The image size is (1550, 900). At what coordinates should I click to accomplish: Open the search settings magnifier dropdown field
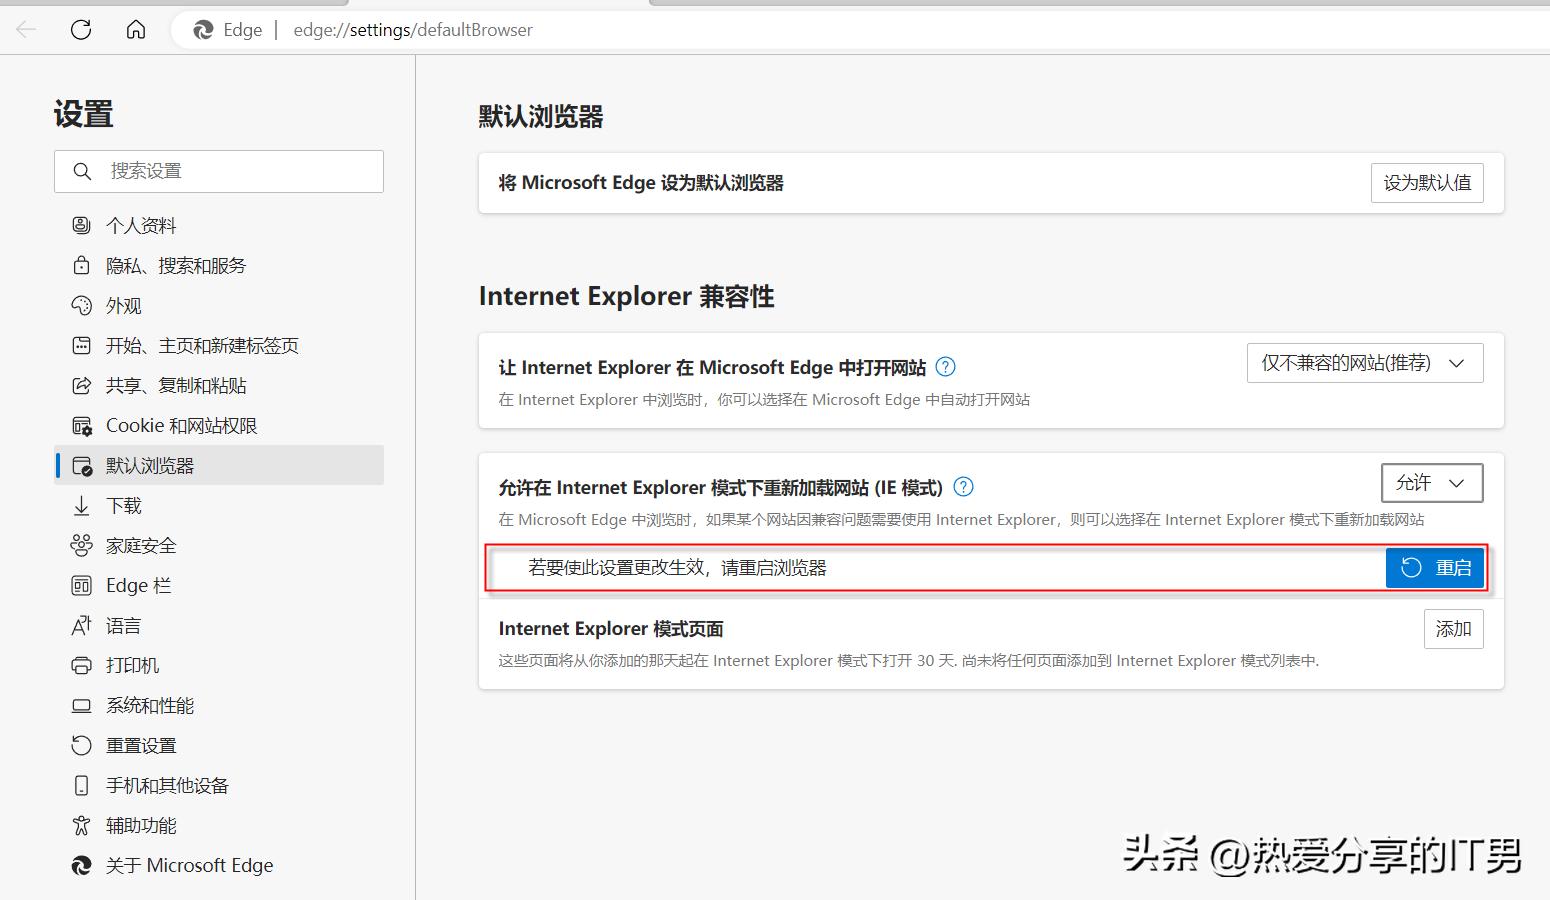[82, 171]
